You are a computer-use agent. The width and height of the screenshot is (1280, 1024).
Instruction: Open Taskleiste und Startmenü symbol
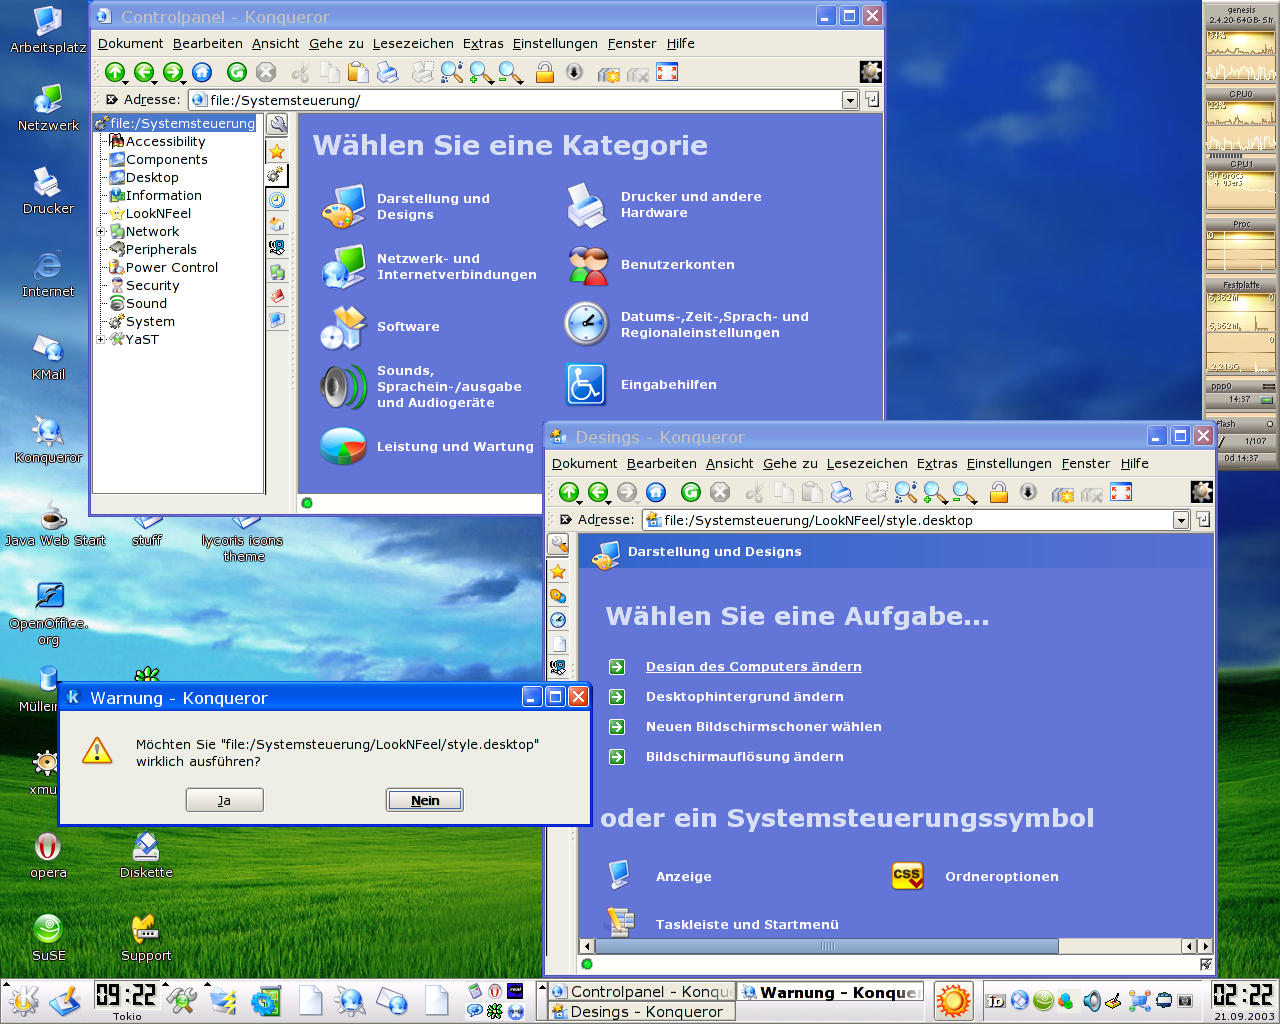coord(723,922)
